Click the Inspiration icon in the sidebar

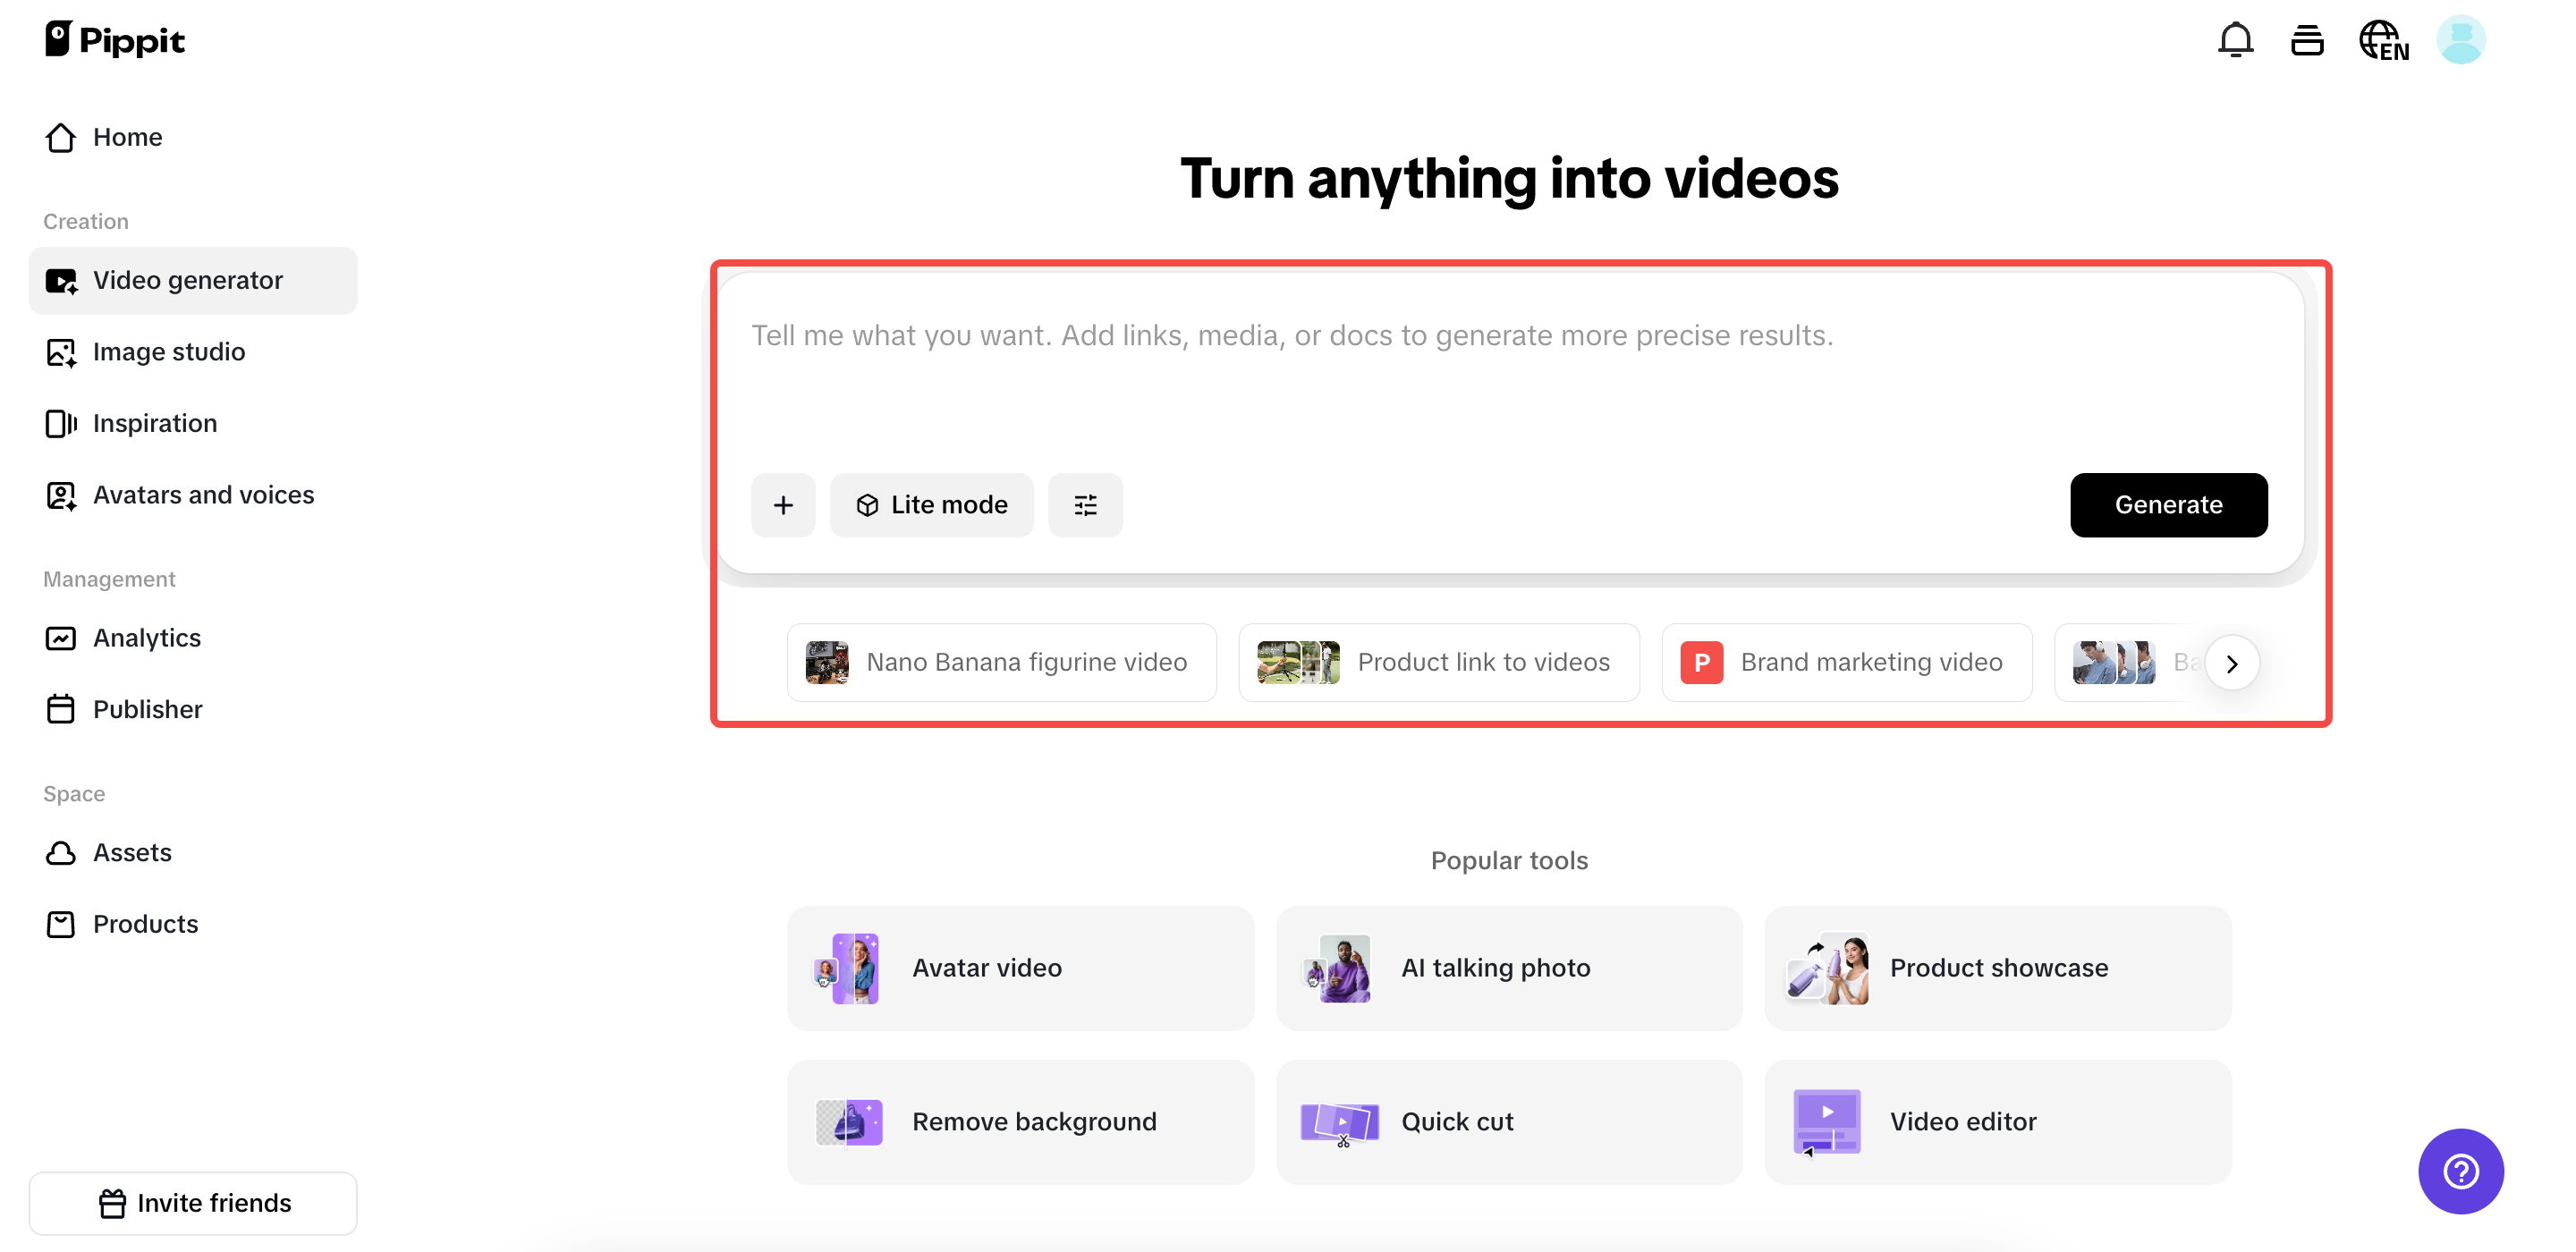[x=61, y=423]
